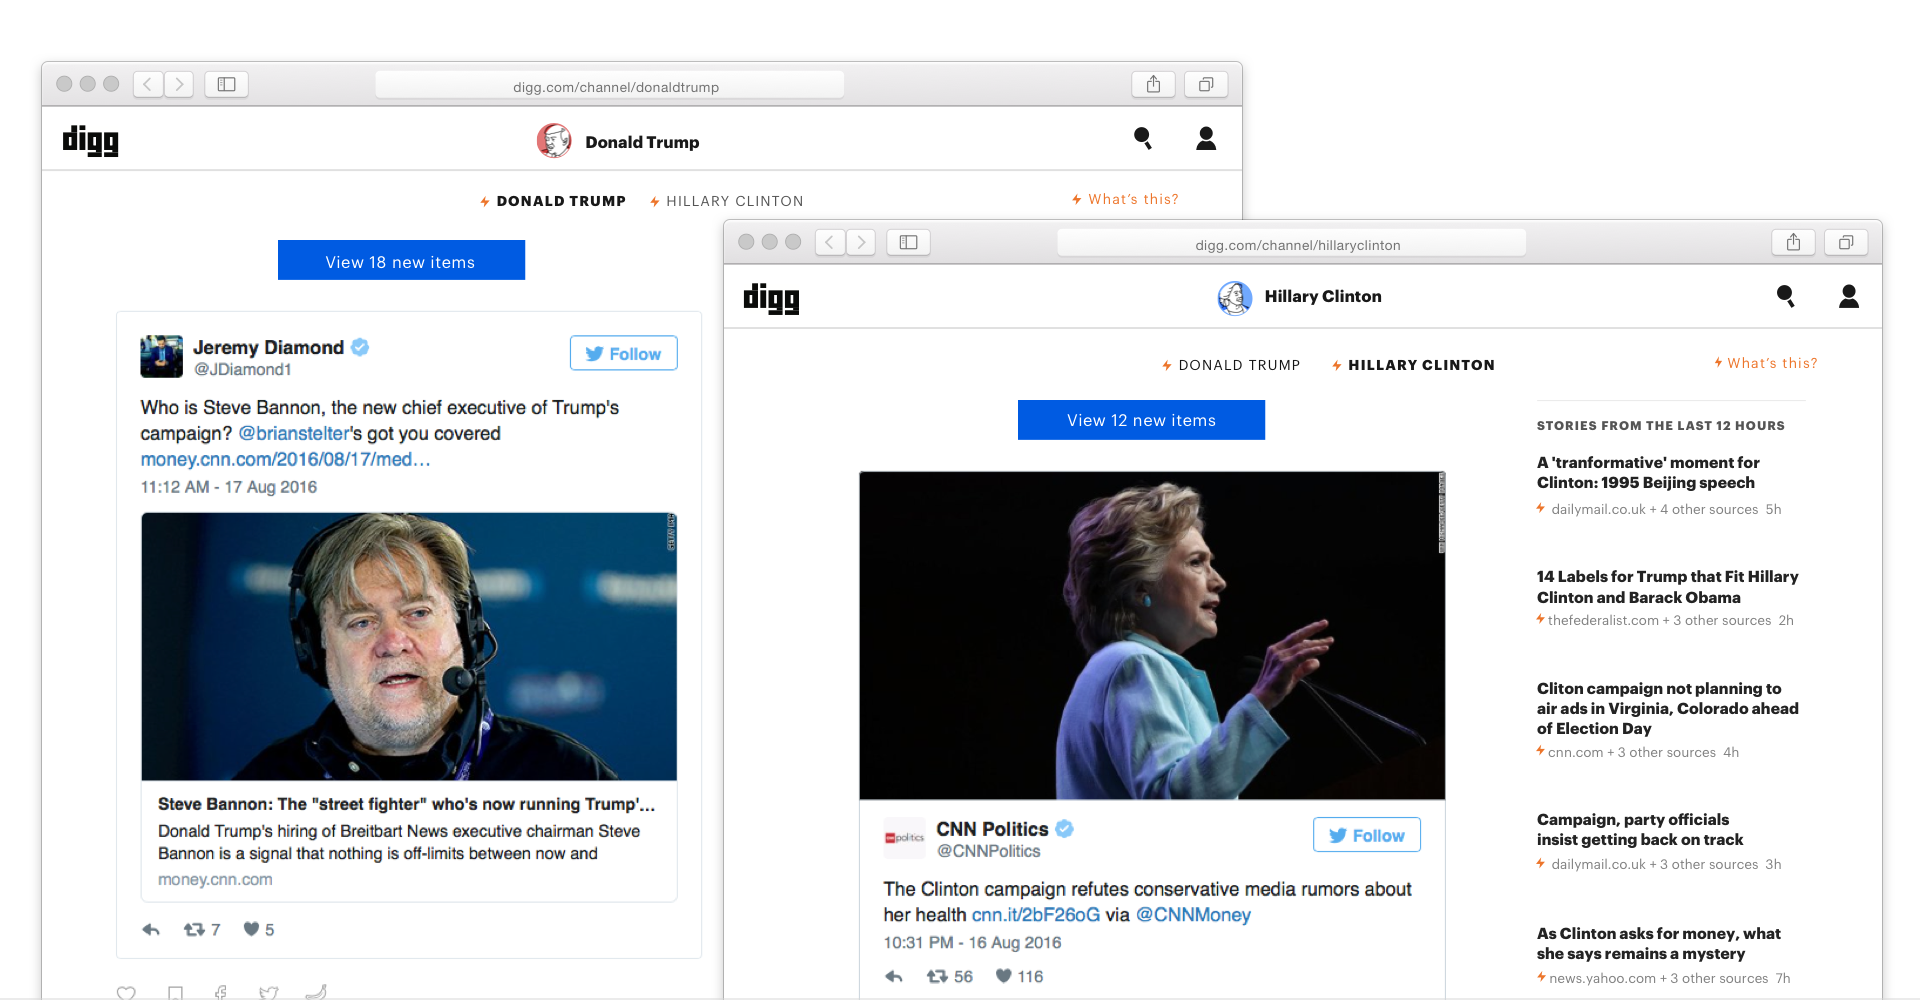Click show tabs button in donaldtrump browser window
The height and width of the screenshot is (1000, 1920).
(x=1206, y=84)
